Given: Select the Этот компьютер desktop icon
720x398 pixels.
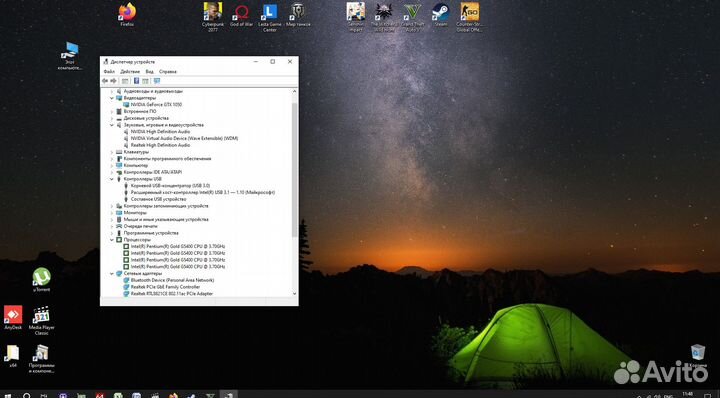Looking at the screenshot, I should click(x=70, y=56).
